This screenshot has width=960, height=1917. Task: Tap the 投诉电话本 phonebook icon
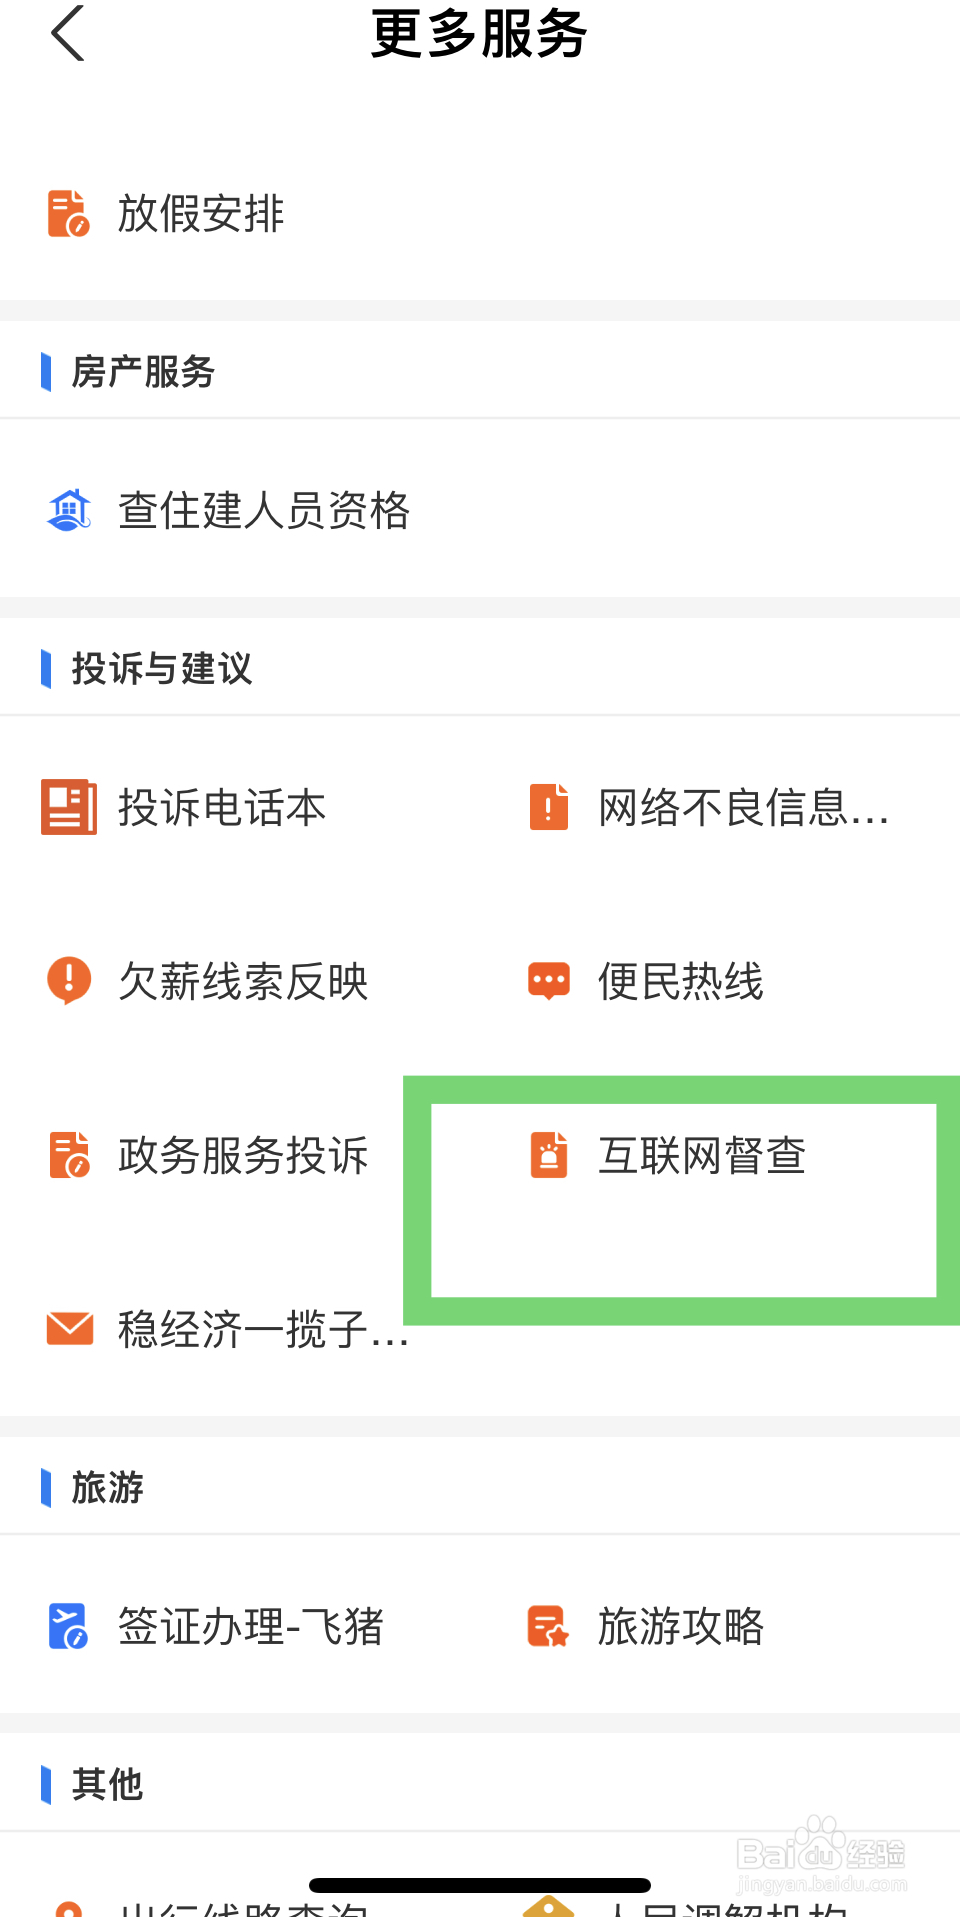[69, 807]
